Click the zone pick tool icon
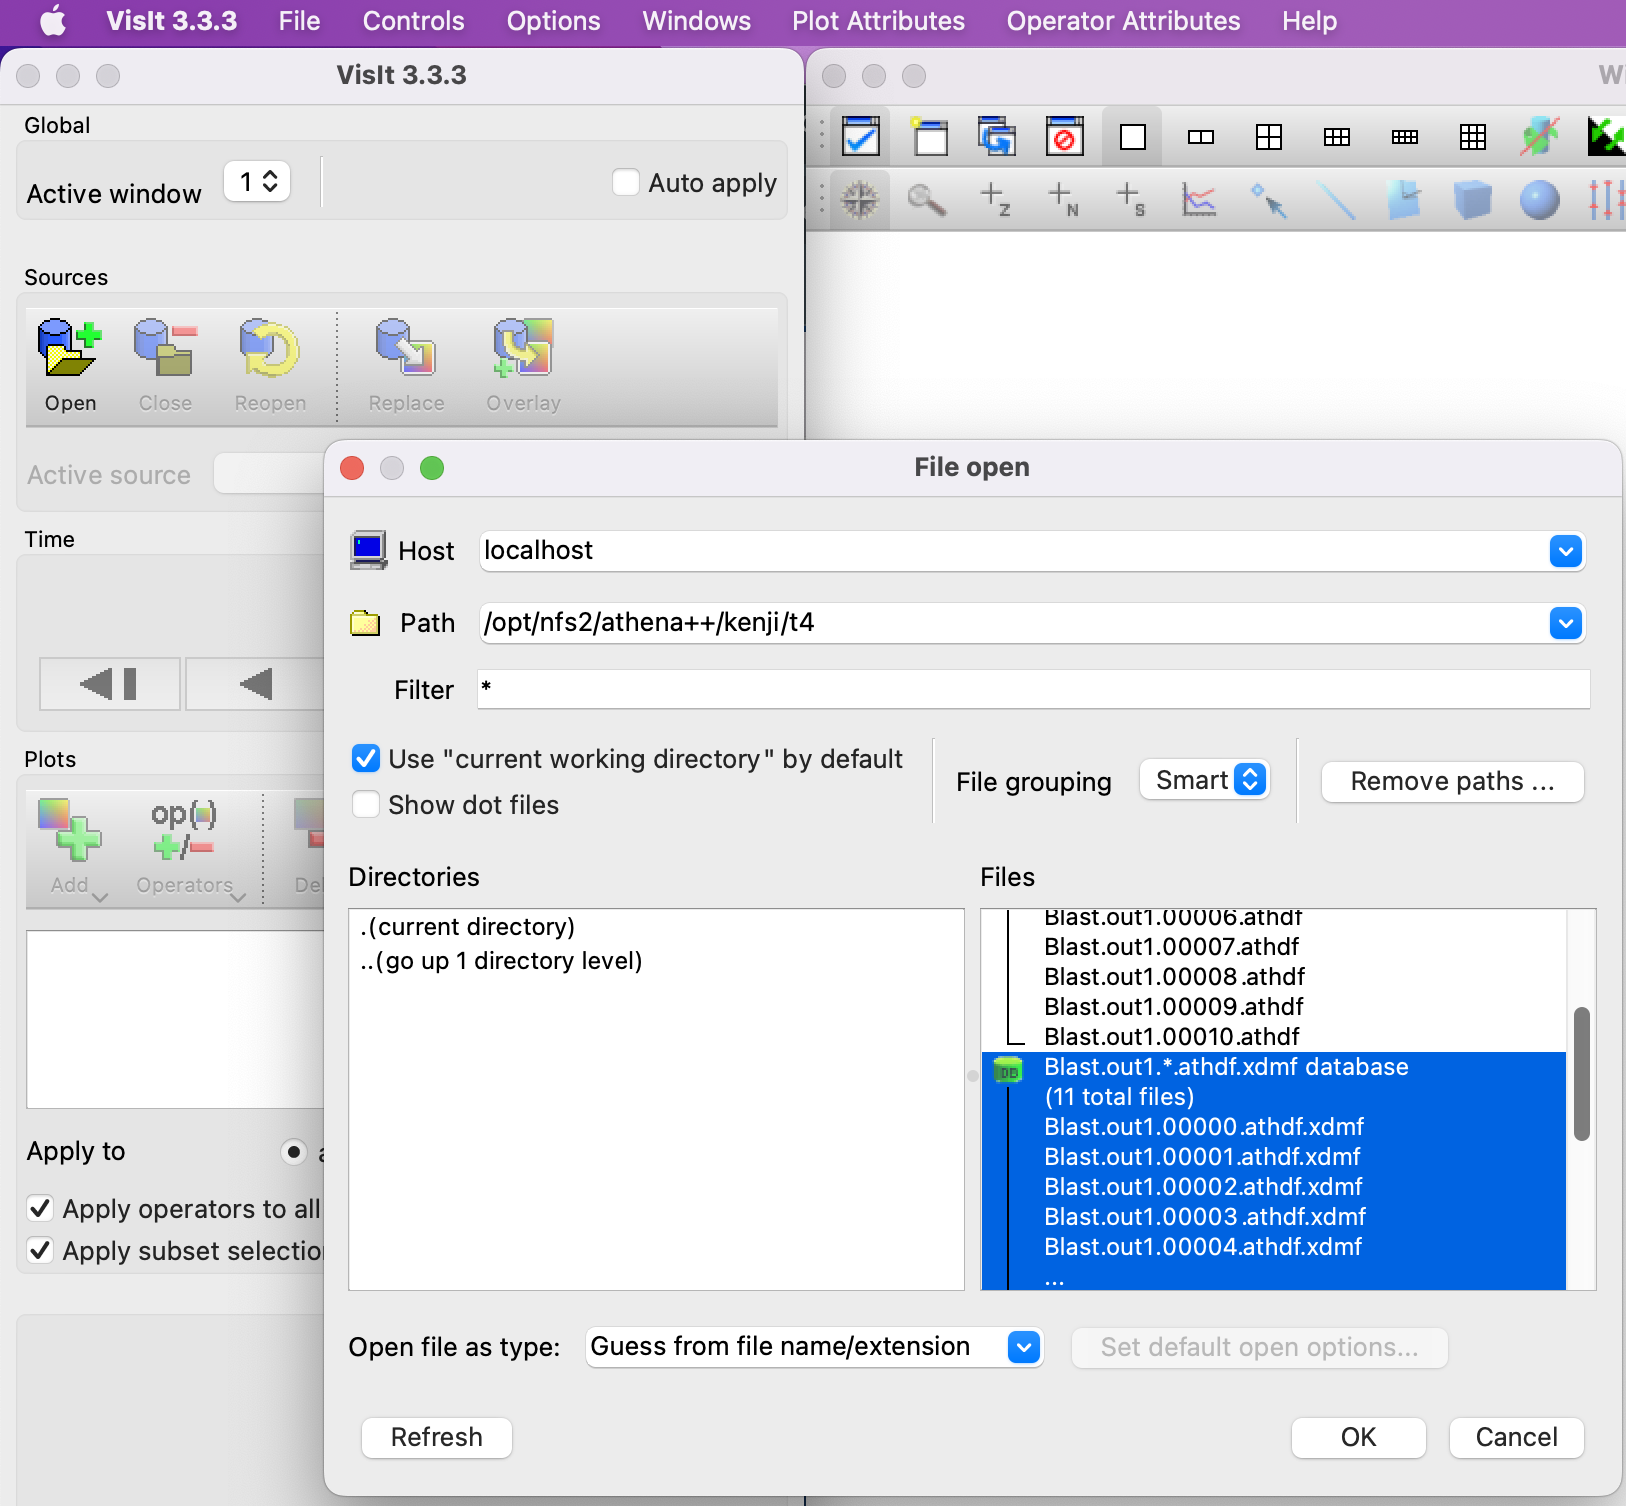Screen dimensions: 1626x1506 click(995, 200)
